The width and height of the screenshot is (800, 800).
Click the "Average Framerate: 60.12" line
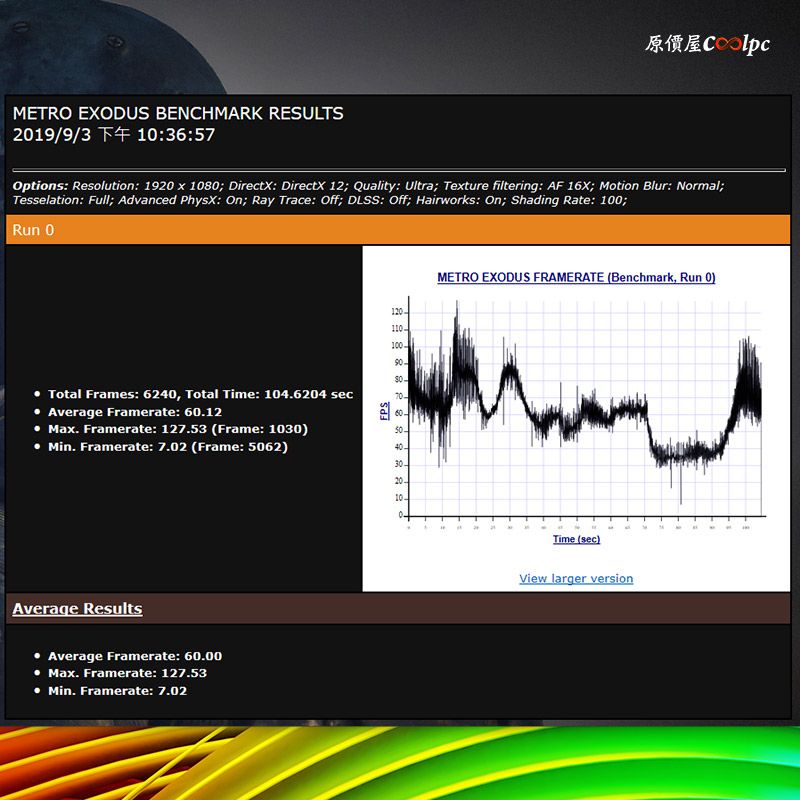[135, 412]
